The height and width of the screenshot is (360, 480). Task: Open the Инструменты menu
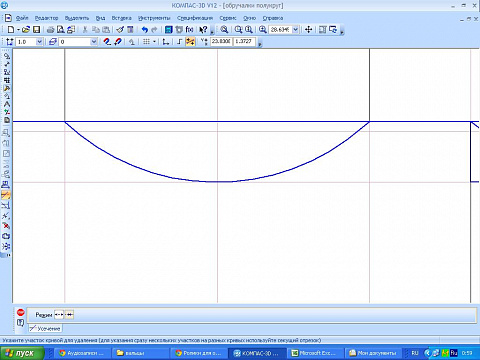tap(154, 18)
